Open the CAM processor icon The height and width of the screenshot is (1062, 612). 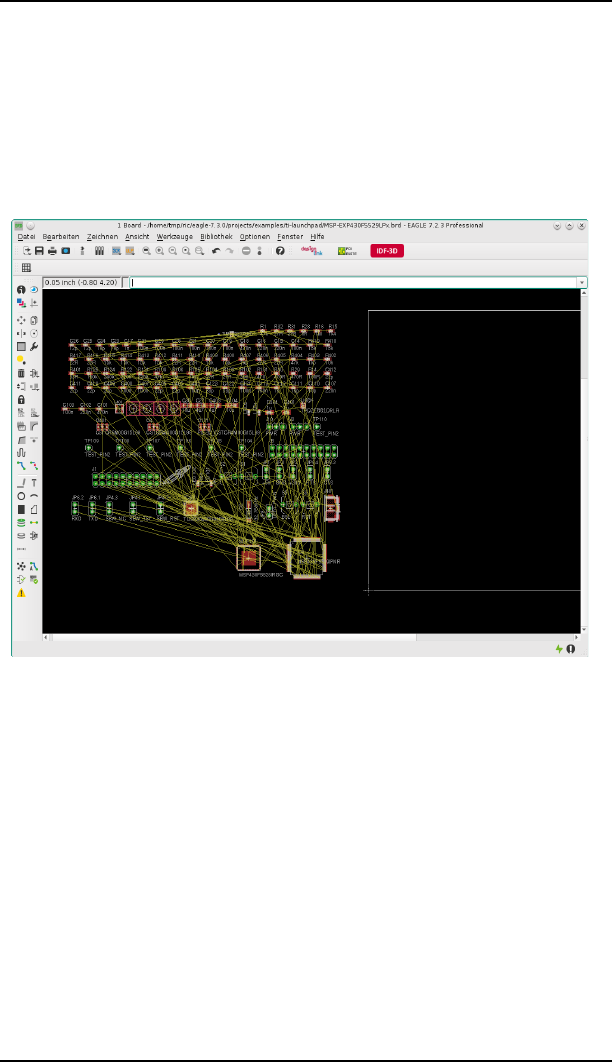[66, 251]
